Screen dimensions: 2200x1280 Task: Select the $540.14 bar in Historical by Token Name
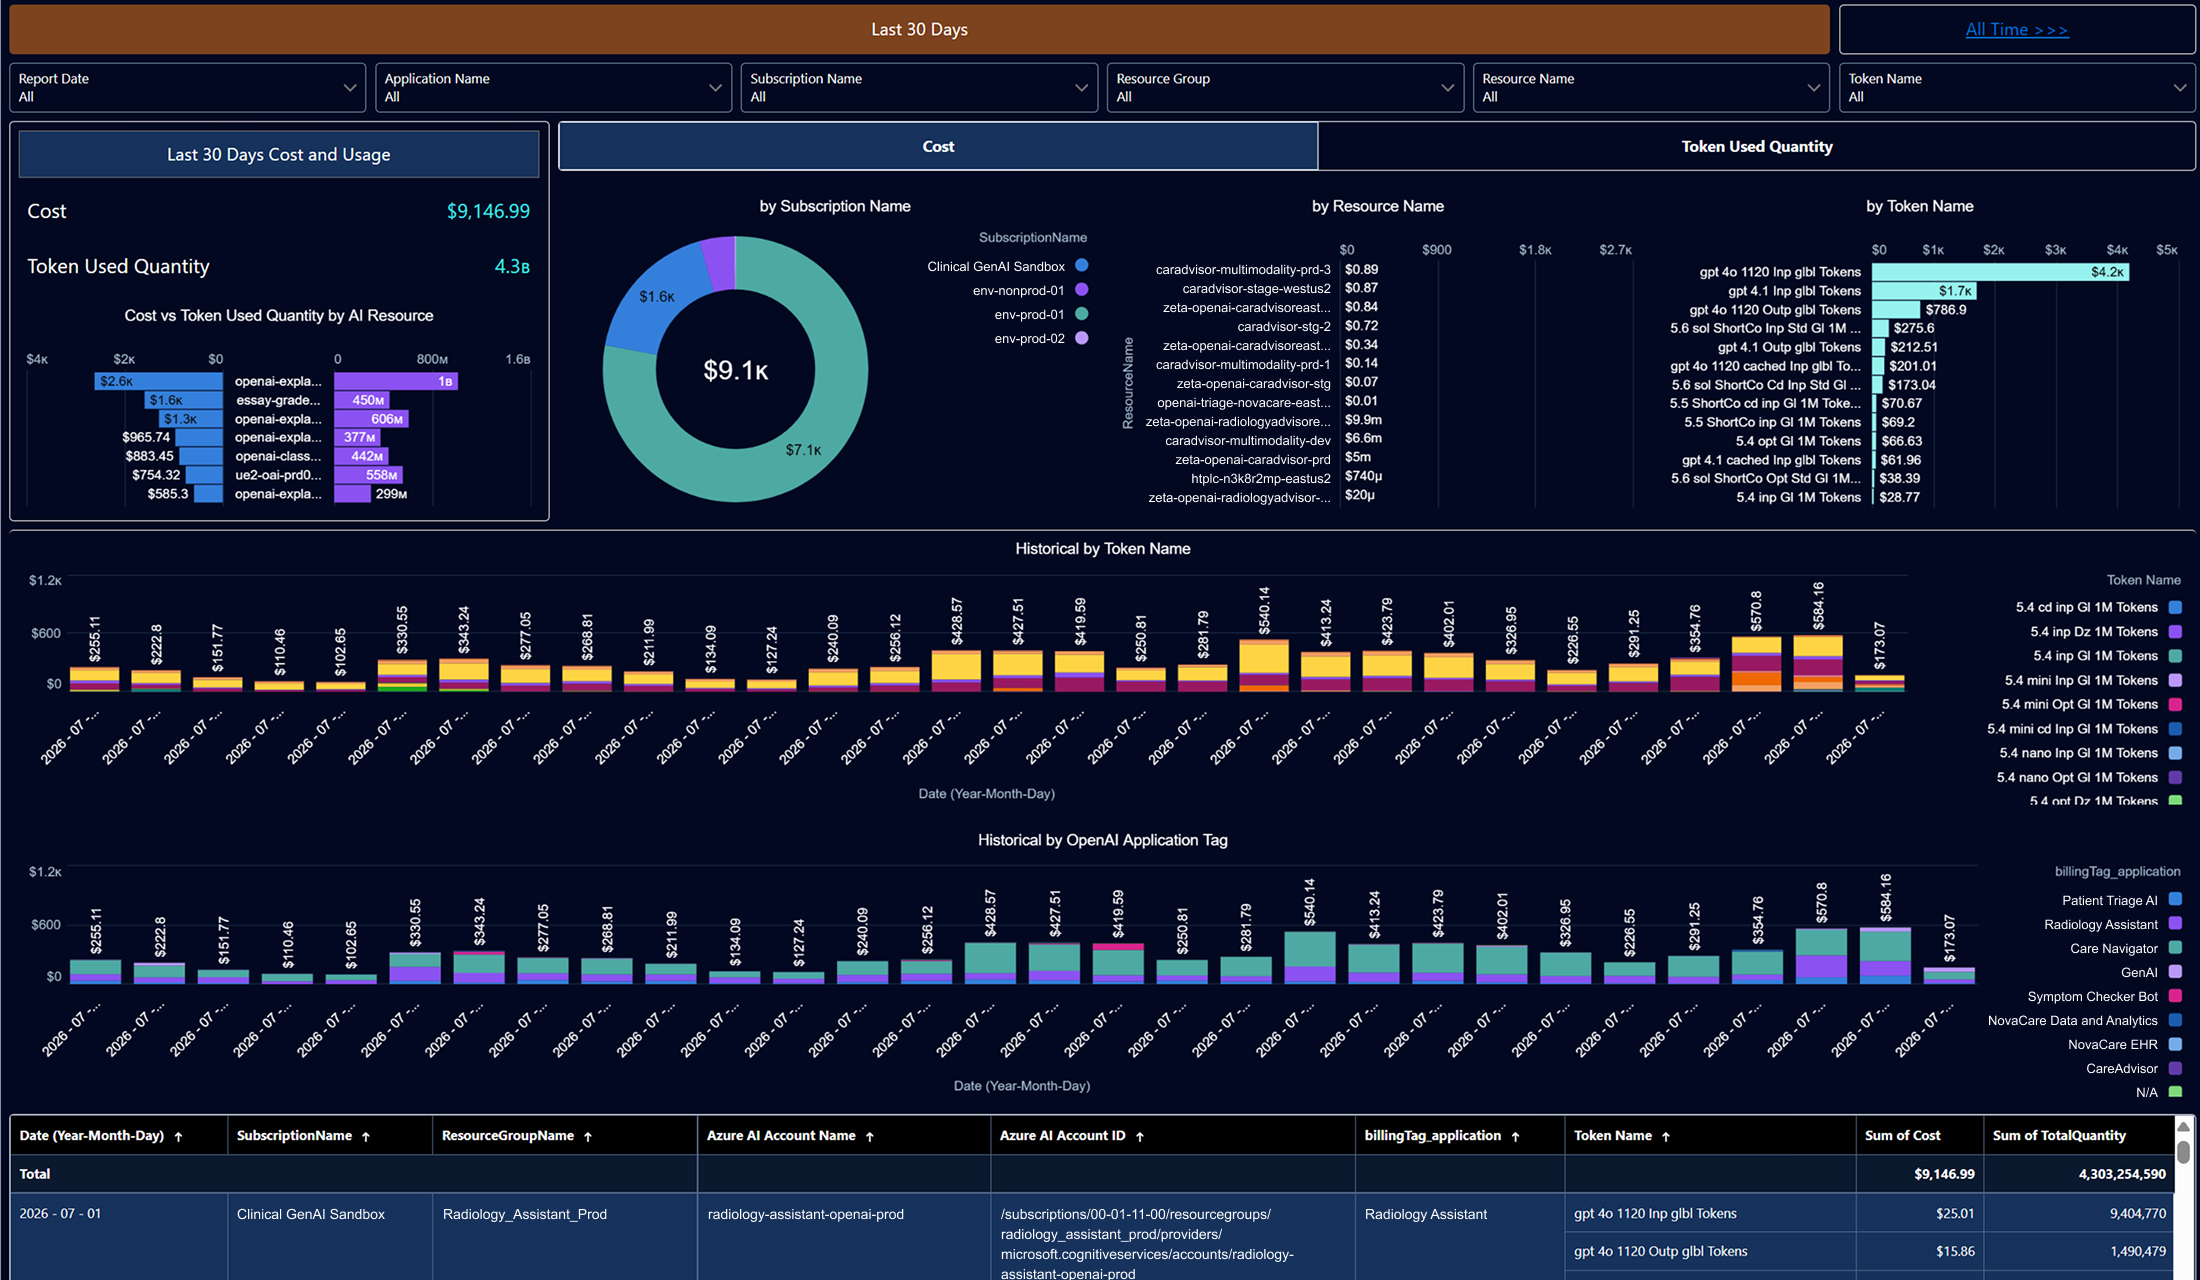coord(1264,664)
